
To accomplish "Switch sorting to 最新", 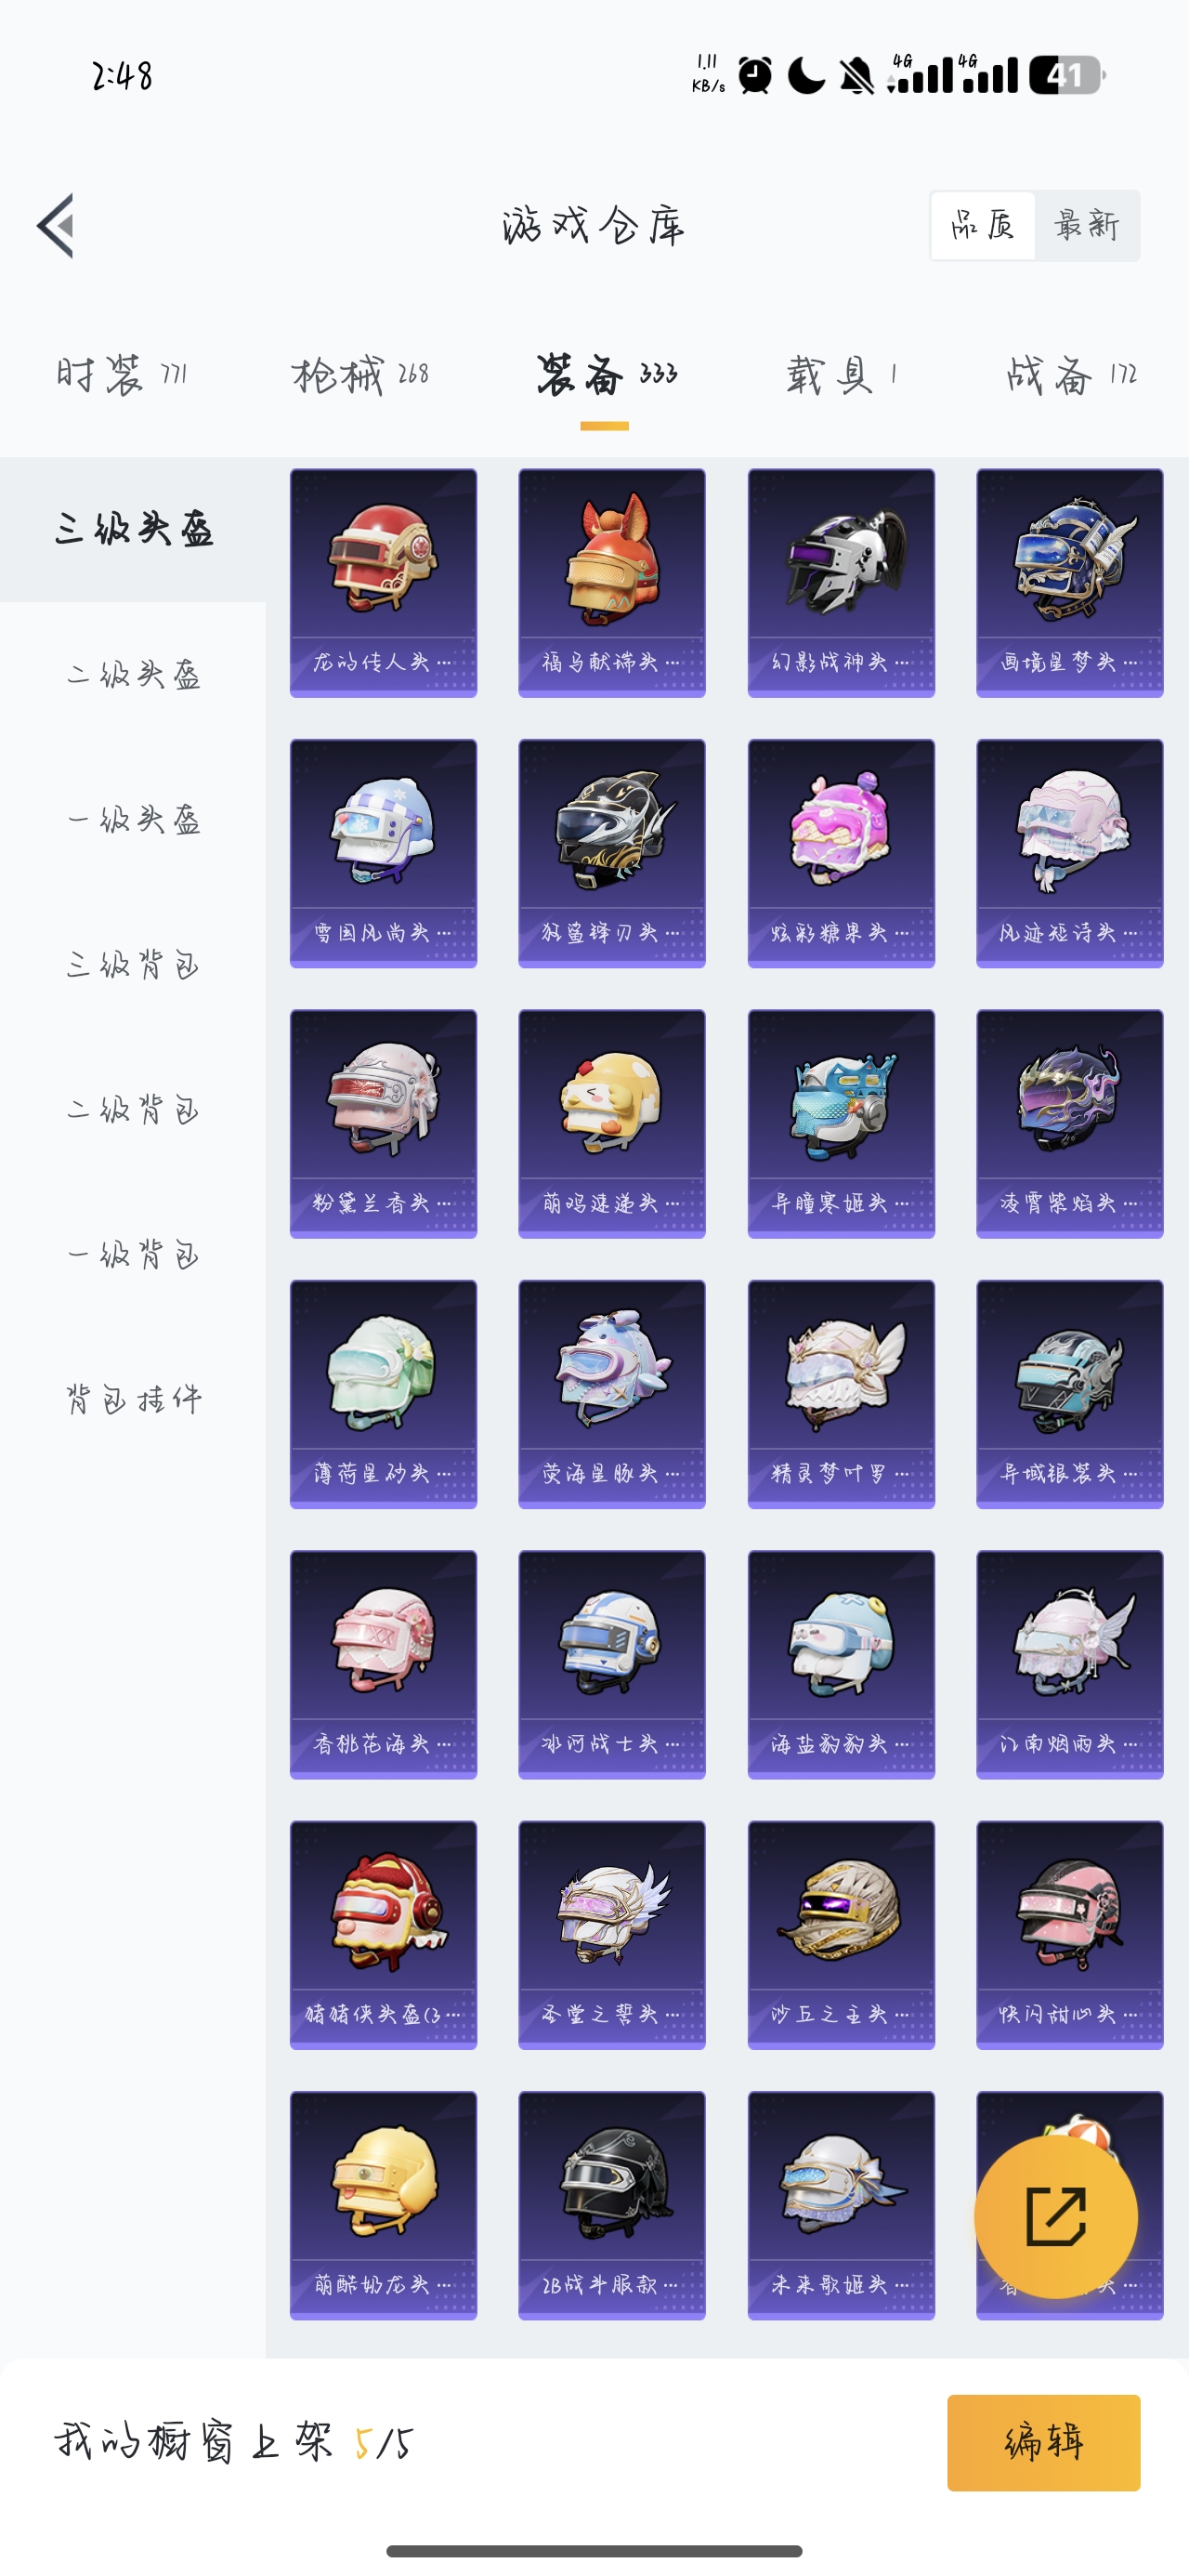I will (1087, 226).
